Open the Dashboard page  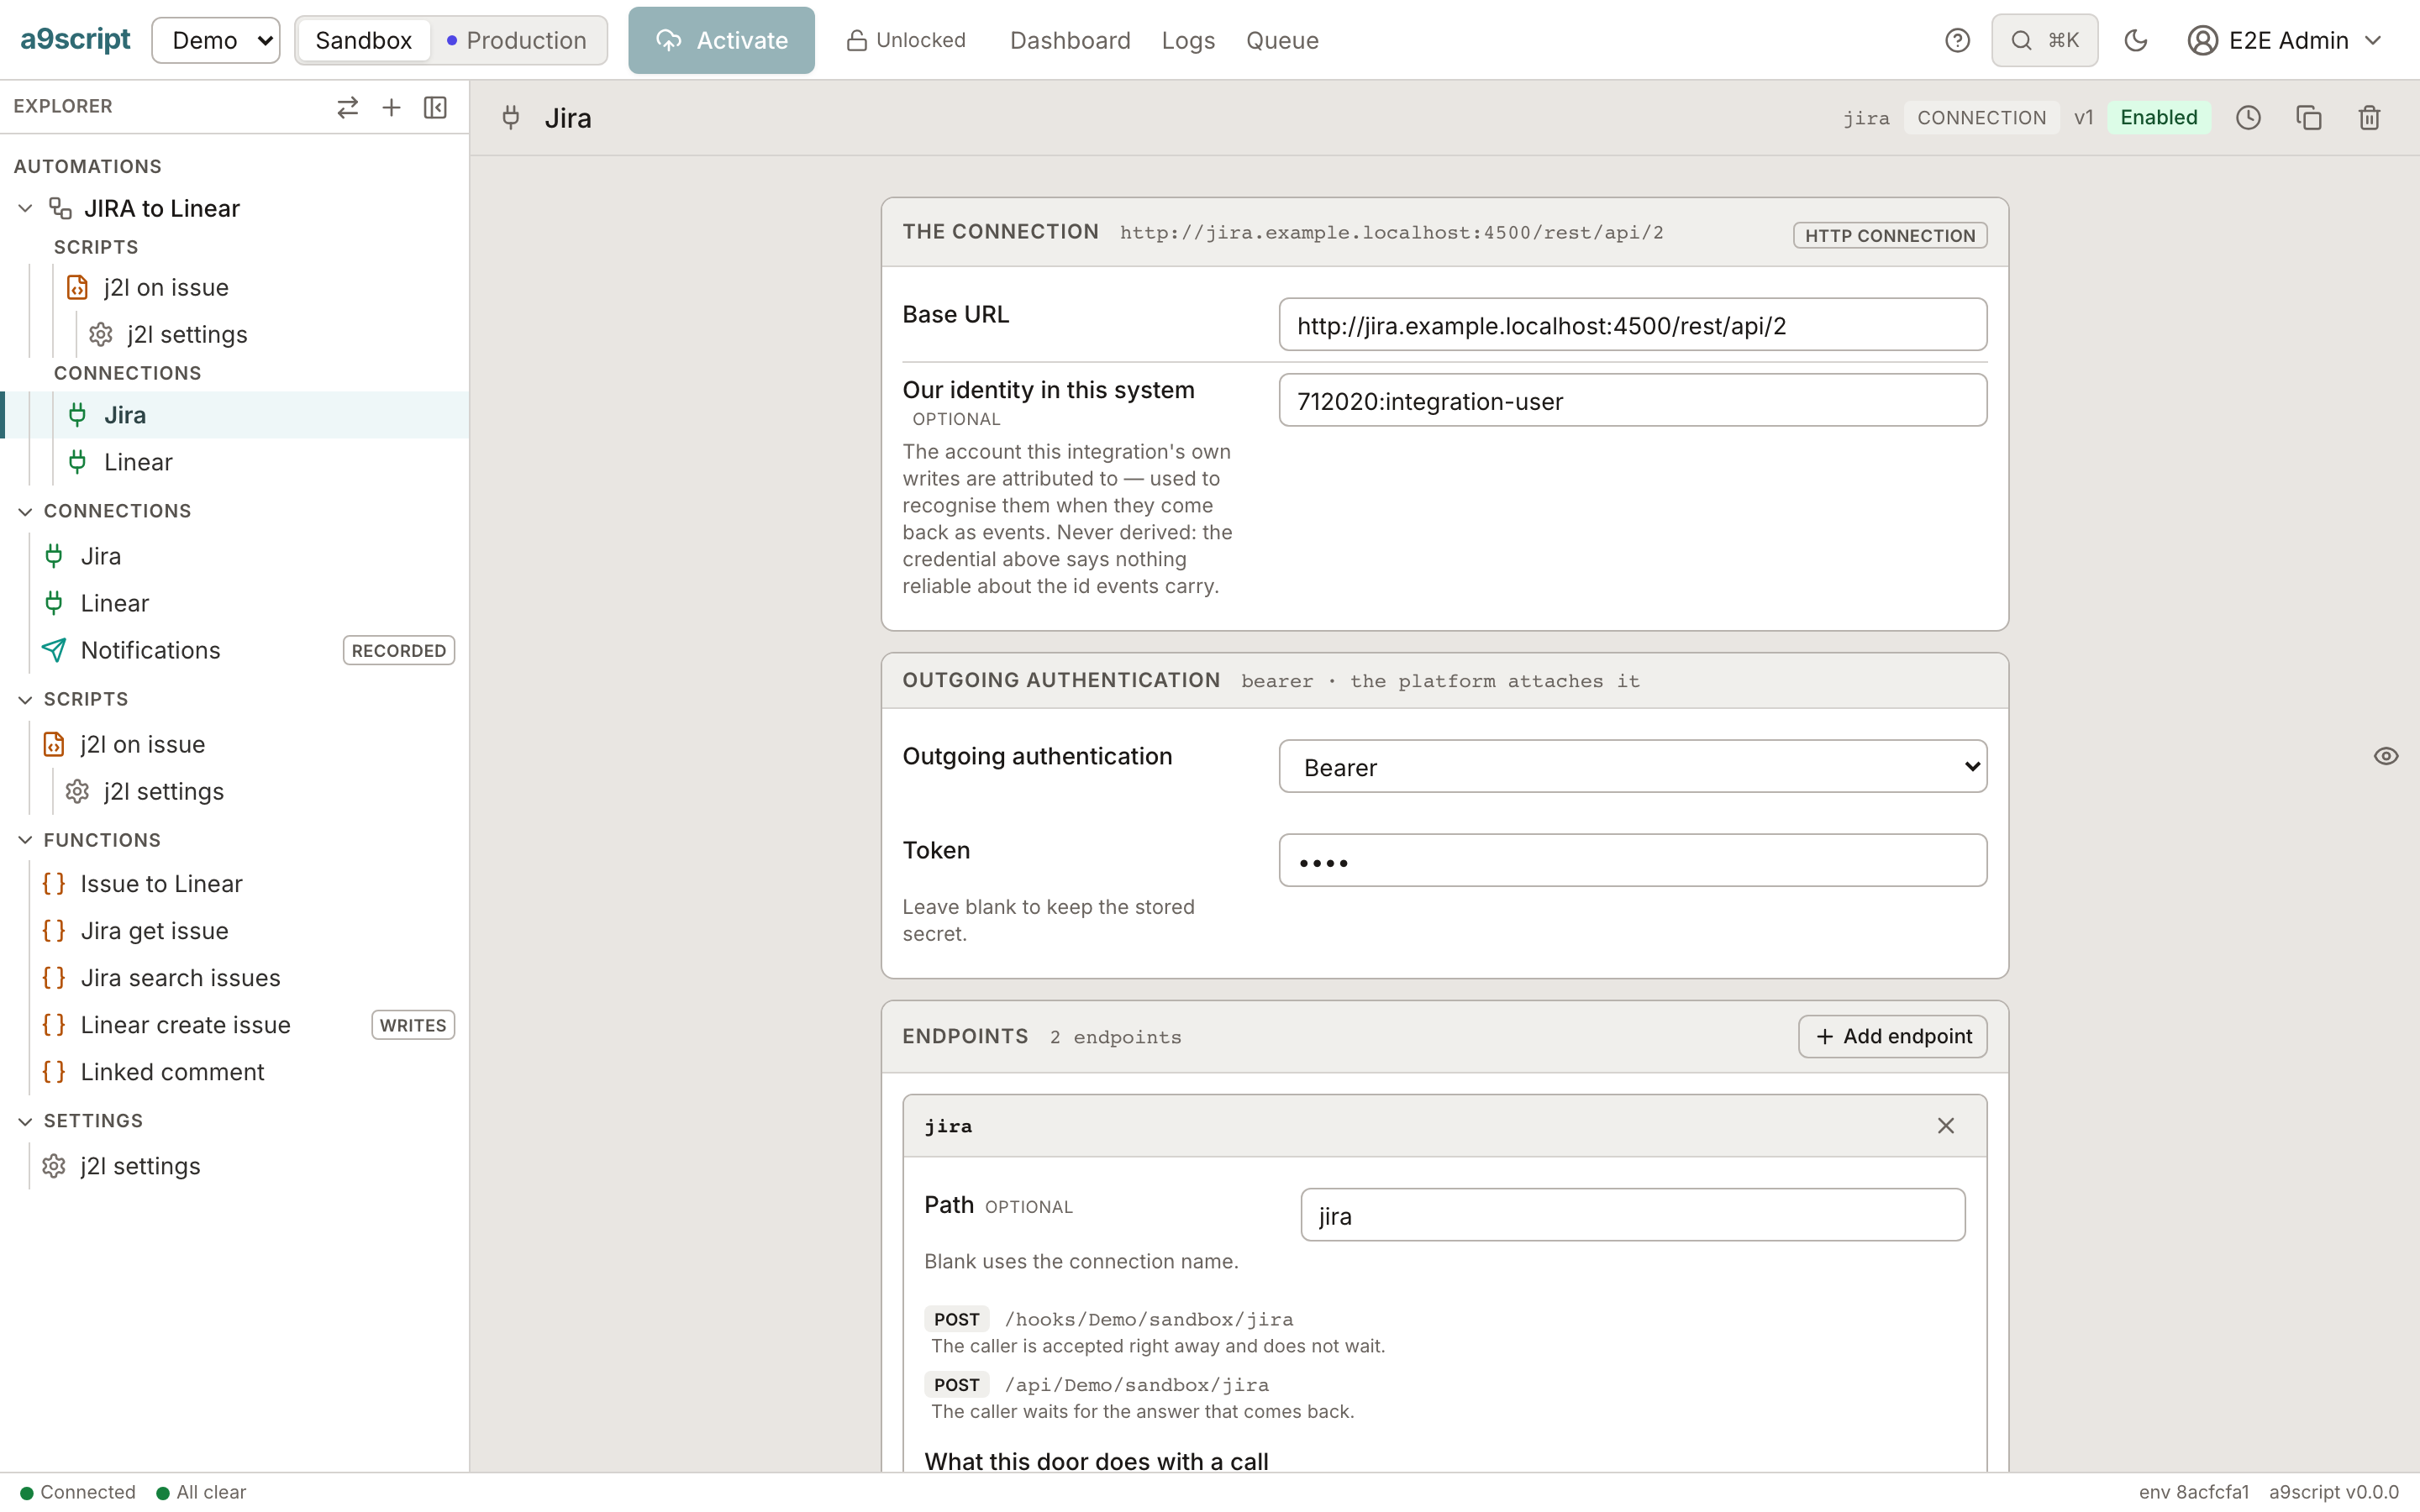click(x=1070, y=40)
